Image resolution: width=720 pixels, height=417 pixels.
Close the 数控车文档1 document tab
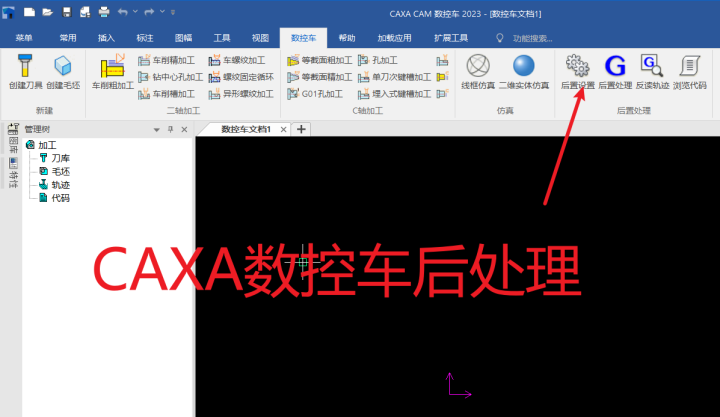284,130
